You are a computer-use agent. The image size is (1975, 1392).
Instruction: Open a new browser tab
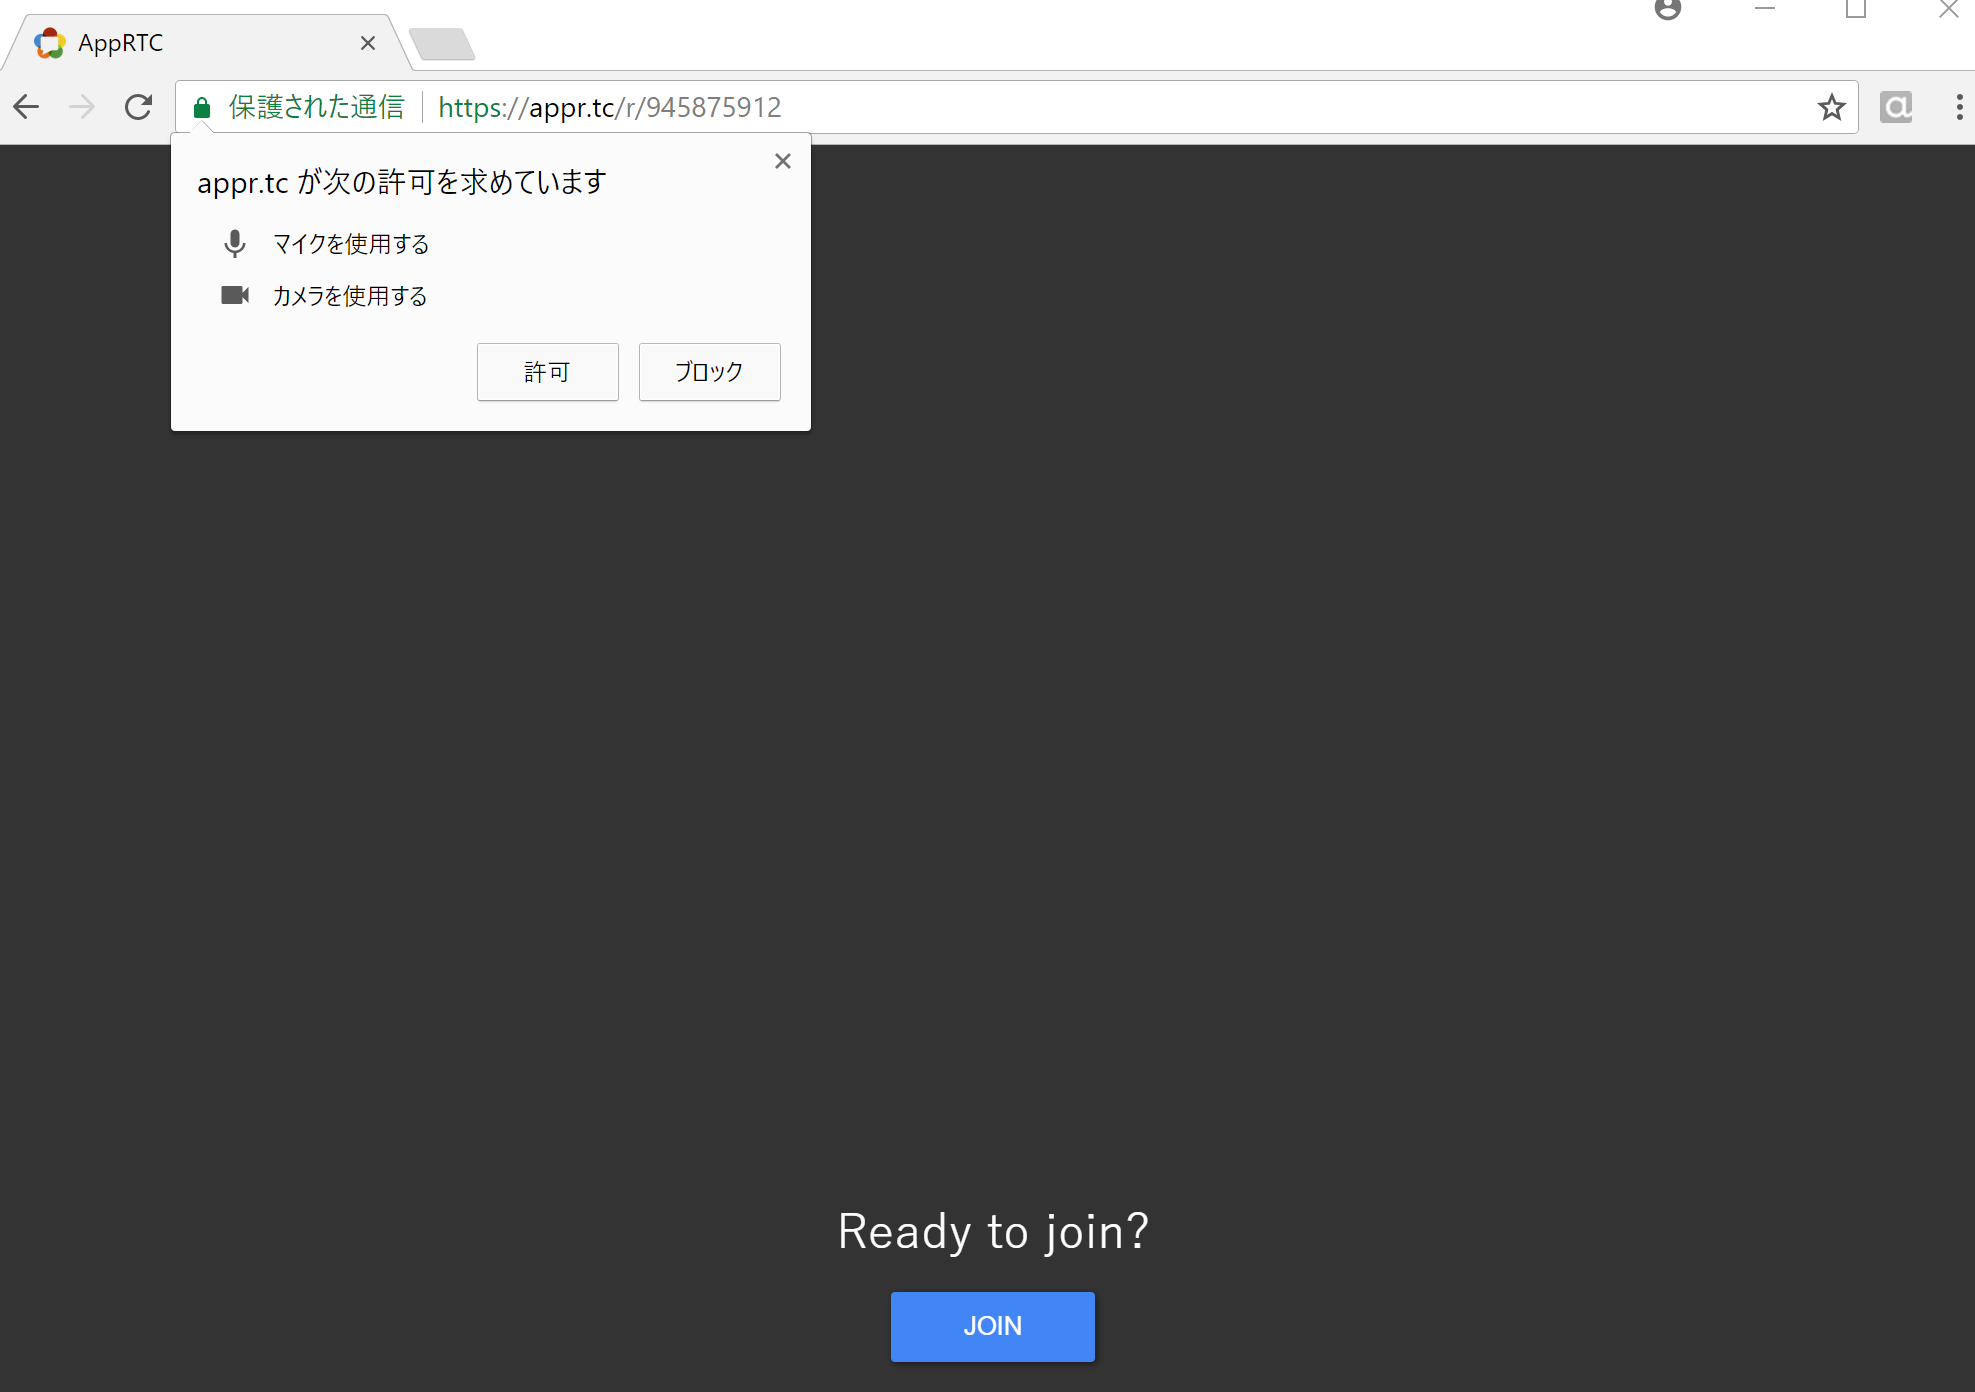click(x=444, y=43)
